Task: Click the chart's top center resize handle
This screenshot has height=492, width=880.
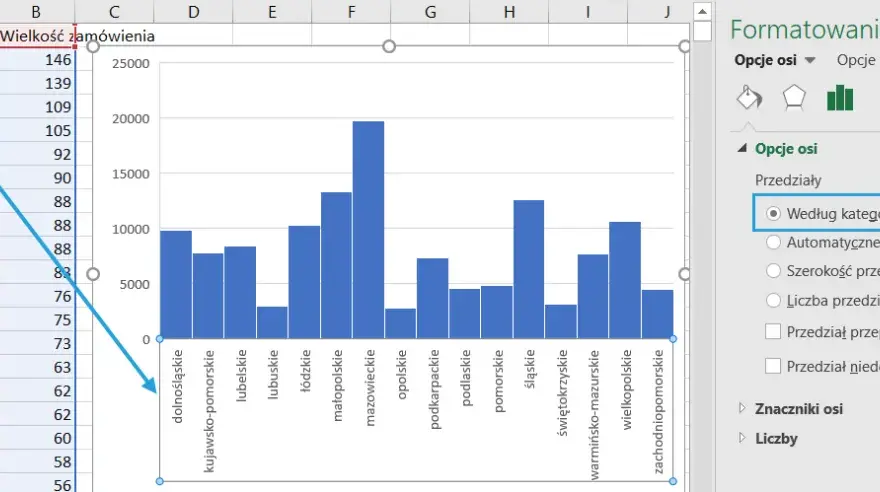Action: pyautogui.click(x=388, y=46)
